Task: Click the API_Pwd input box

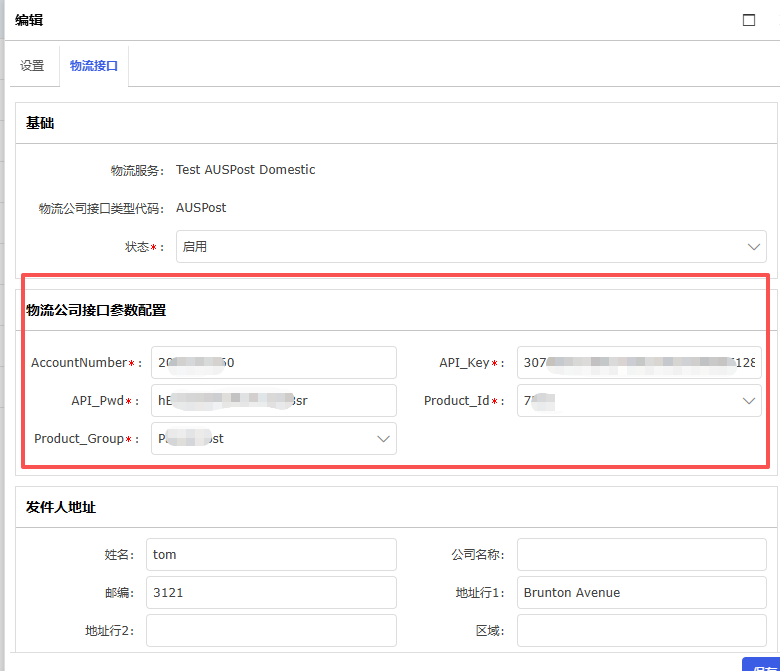Action: 273,401
